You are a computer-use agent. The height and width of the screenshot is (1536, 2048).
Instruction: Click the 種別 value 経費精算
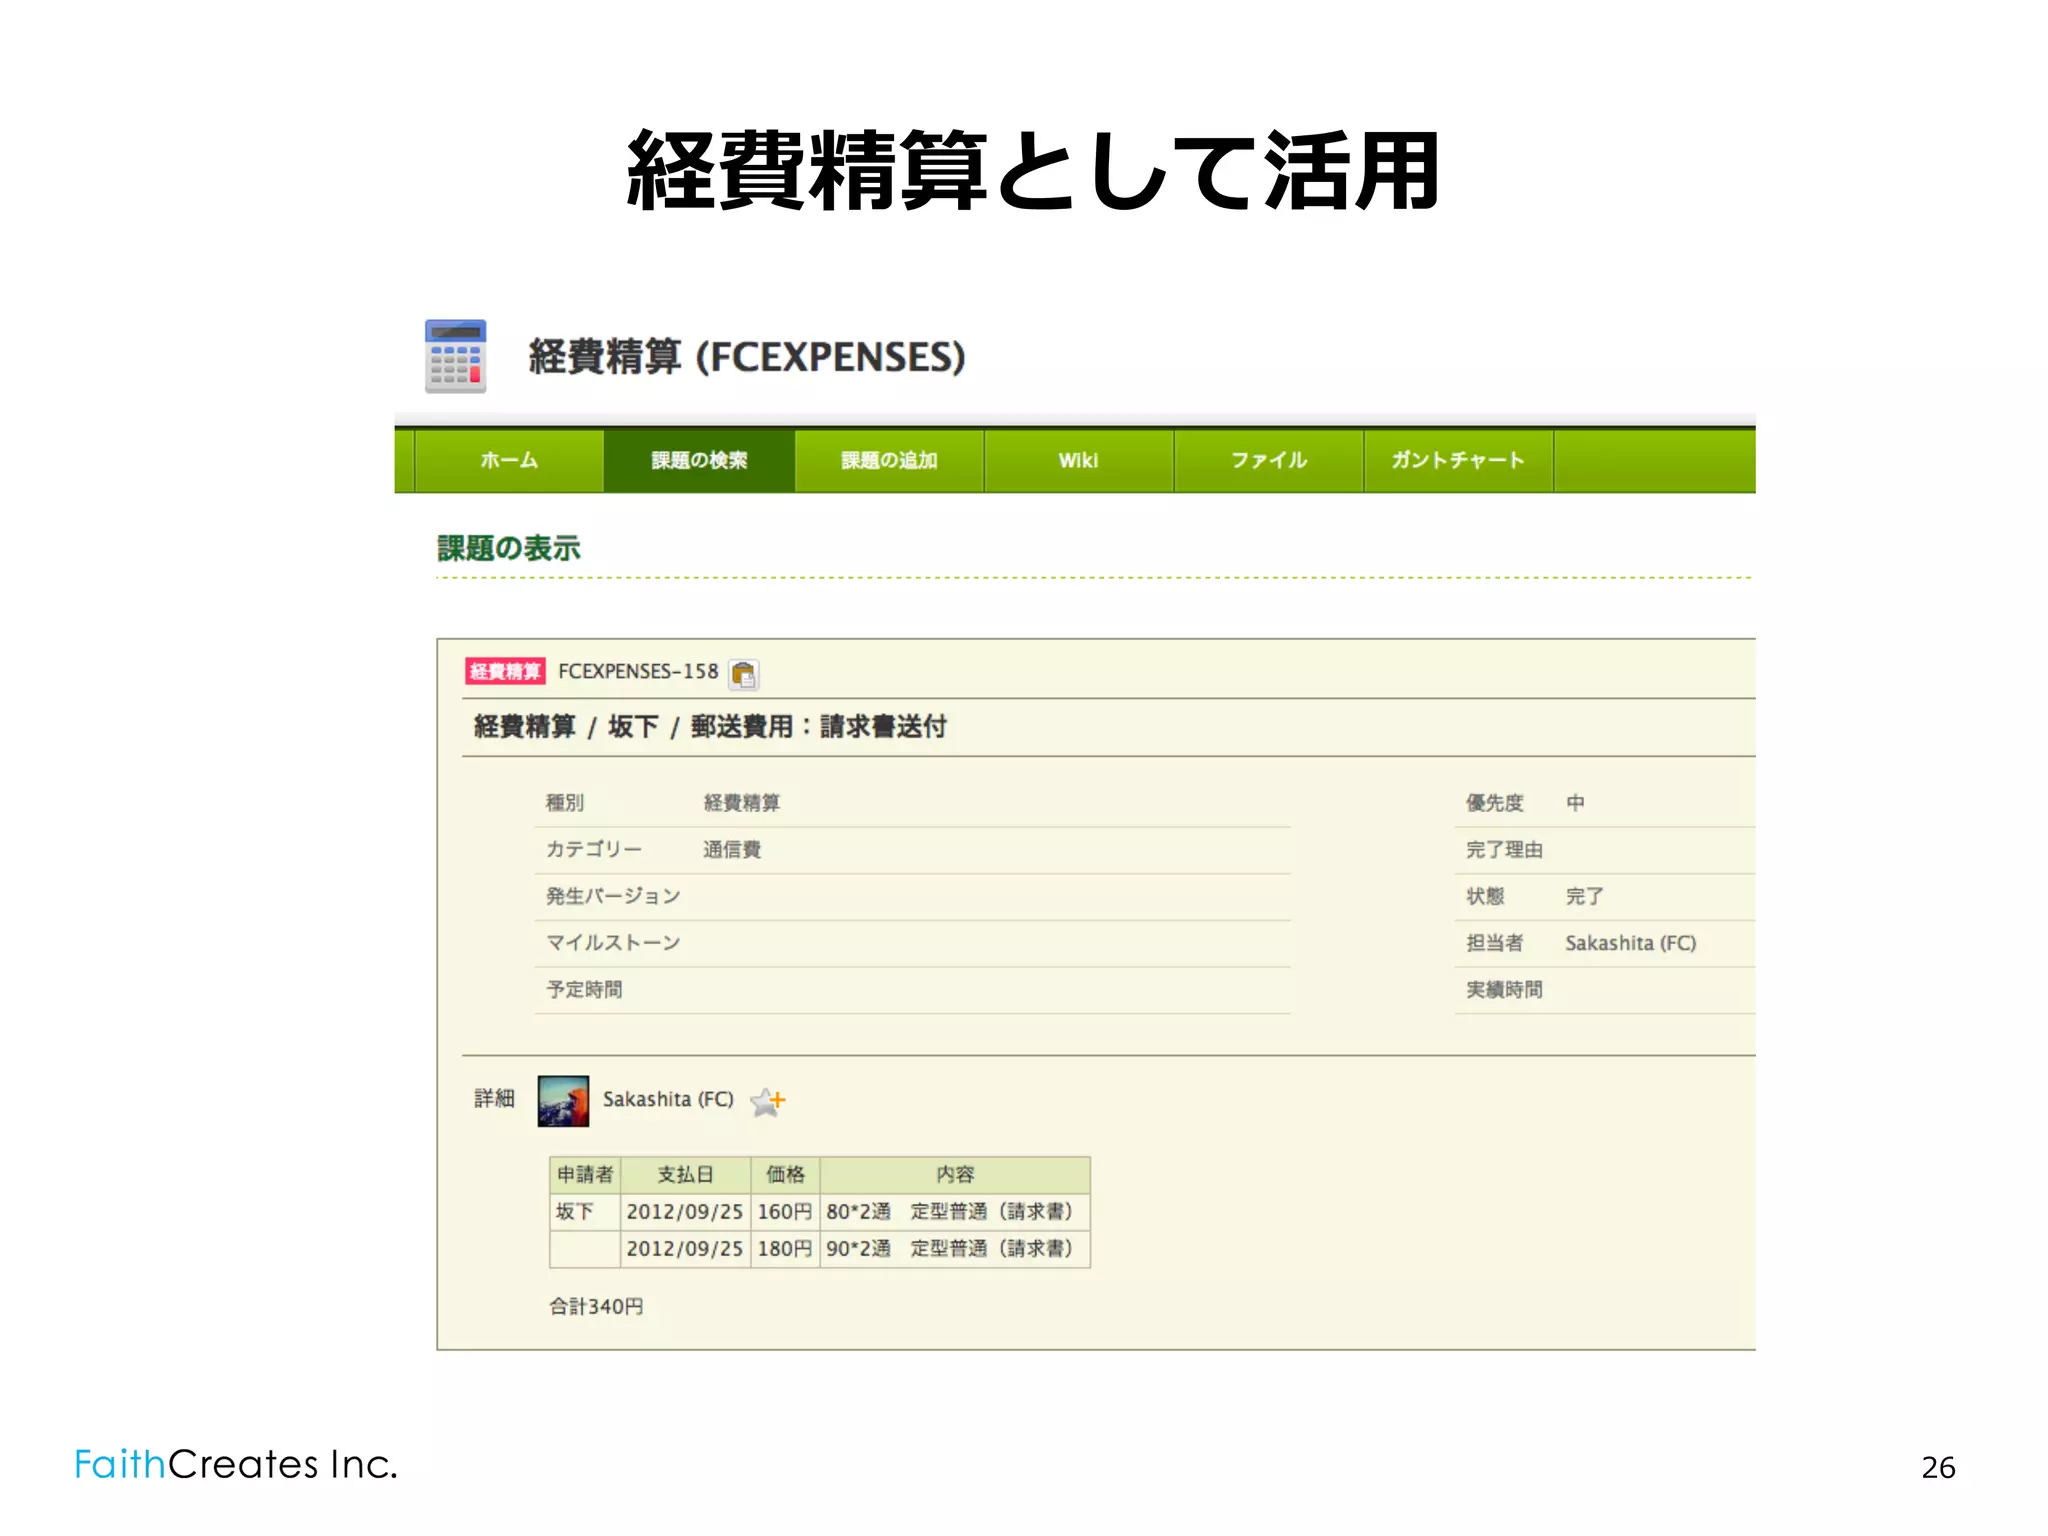[741, 802]
